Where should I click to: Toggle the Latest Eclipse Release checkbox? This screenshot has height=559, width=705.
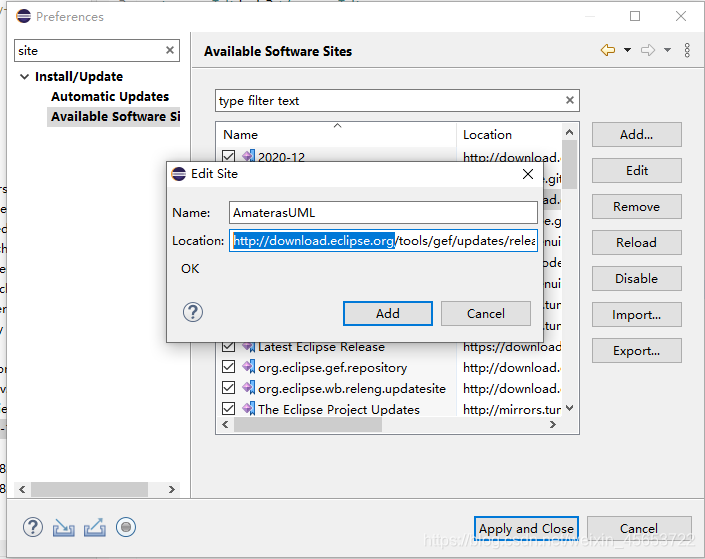coord(228,346)
